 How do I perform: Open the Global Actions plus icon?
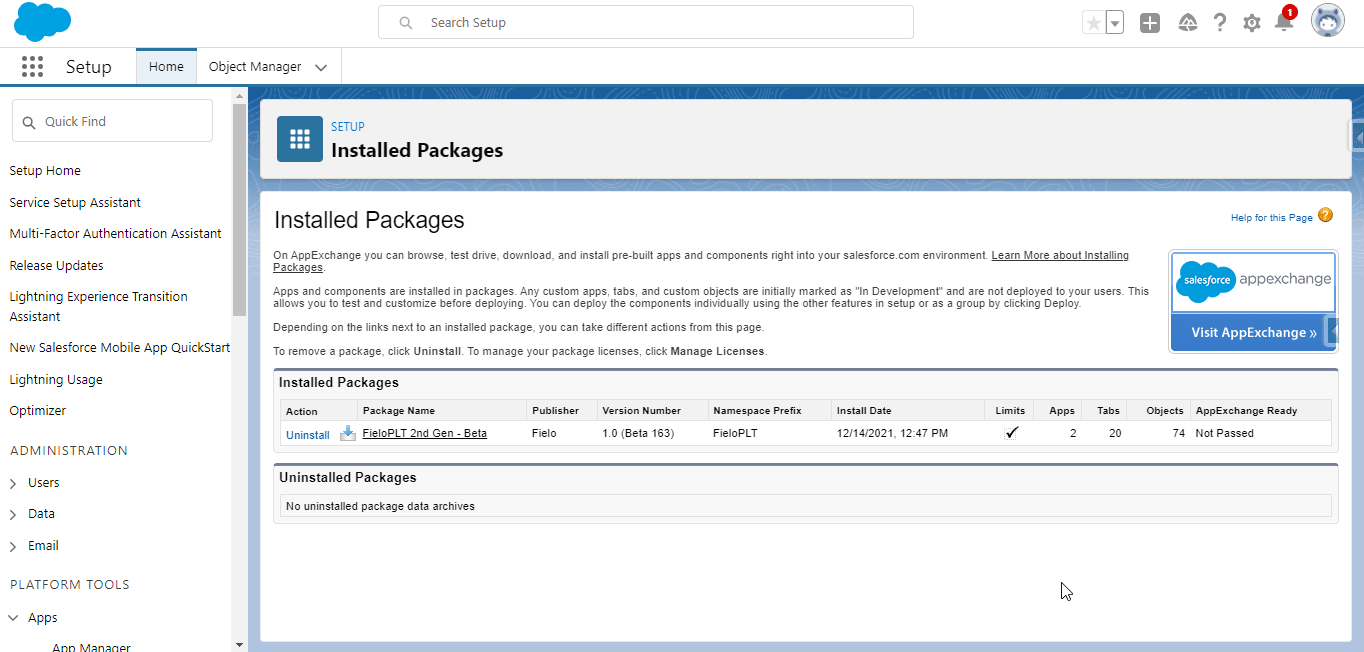coord(1150,23)
